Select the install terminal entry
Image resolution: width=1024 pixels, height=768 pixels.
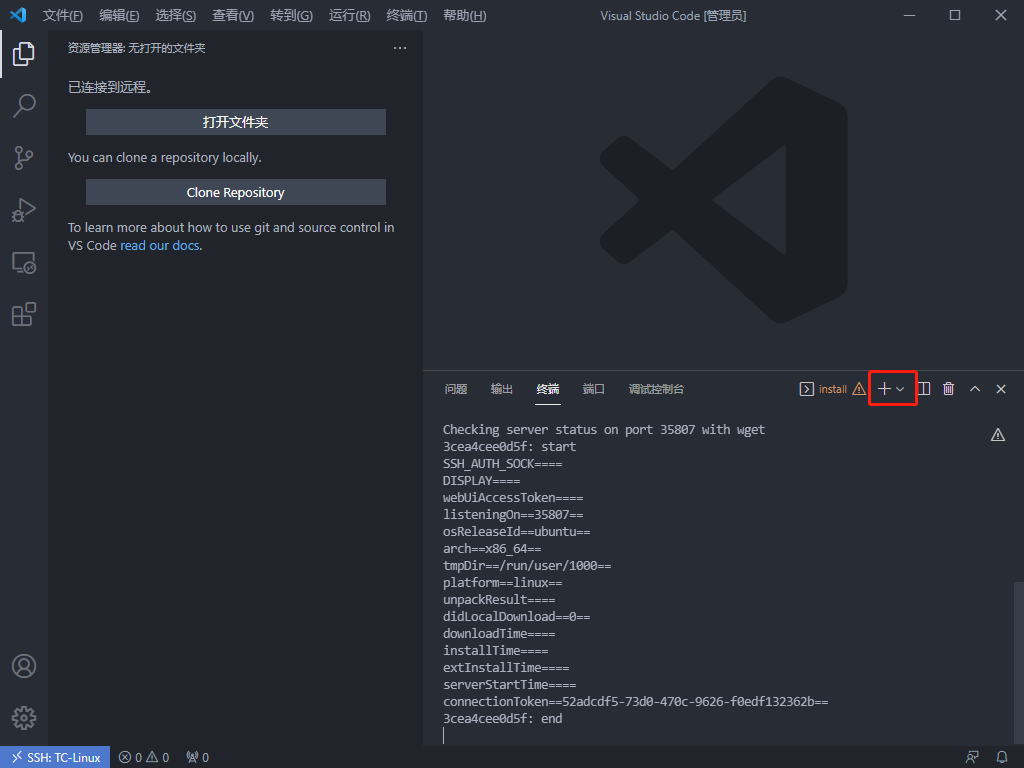[x=823, y=389]
